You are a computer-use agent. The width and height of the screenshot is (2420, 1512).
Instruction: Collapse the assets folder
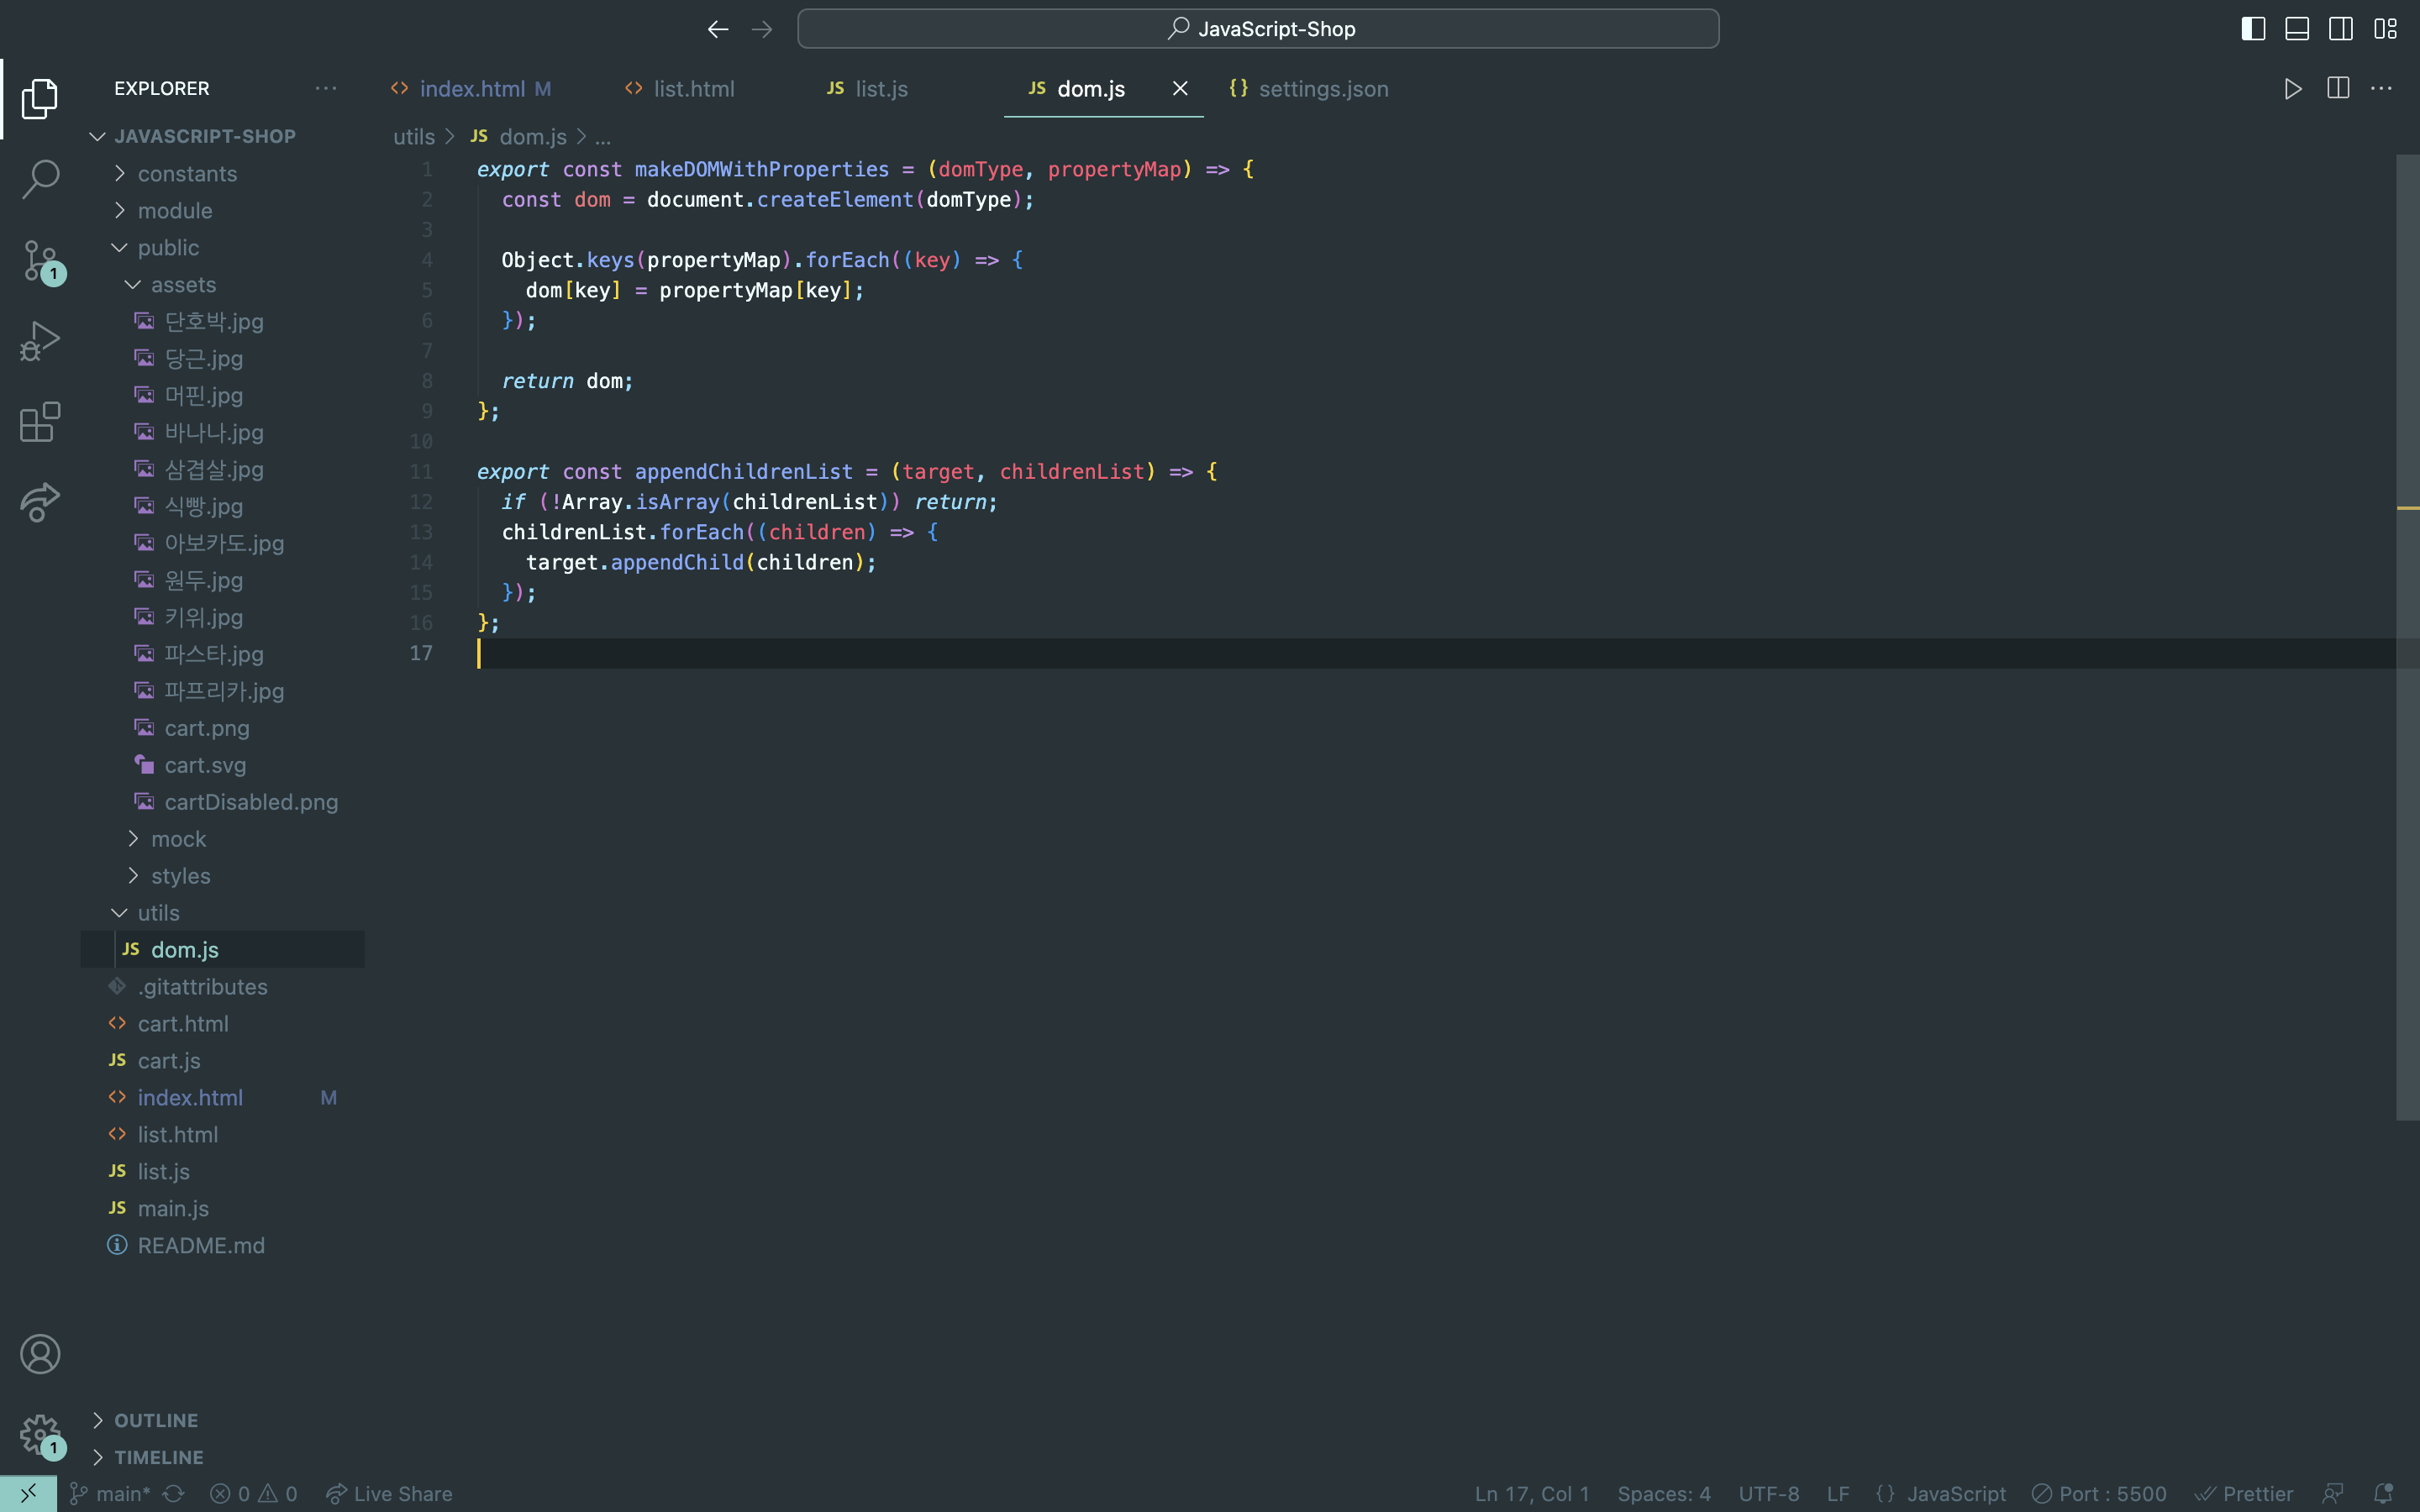tap(183, 285)
